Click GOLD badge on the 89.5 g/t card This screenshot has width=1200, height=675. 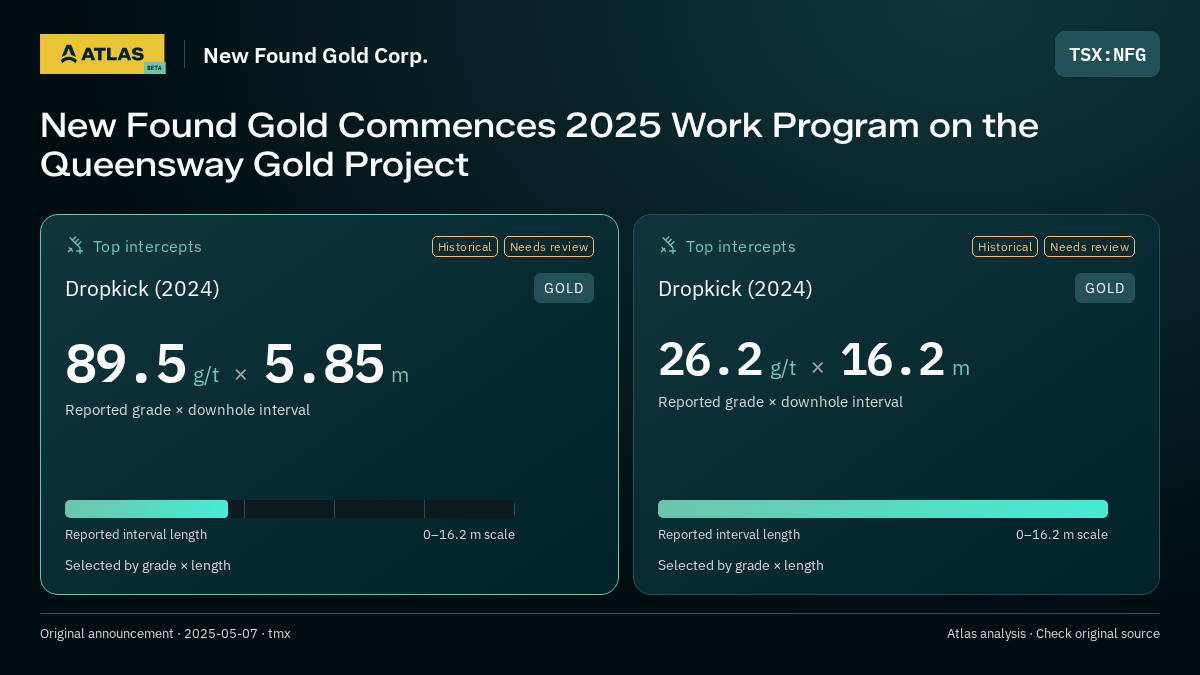(x=564, y=288)
